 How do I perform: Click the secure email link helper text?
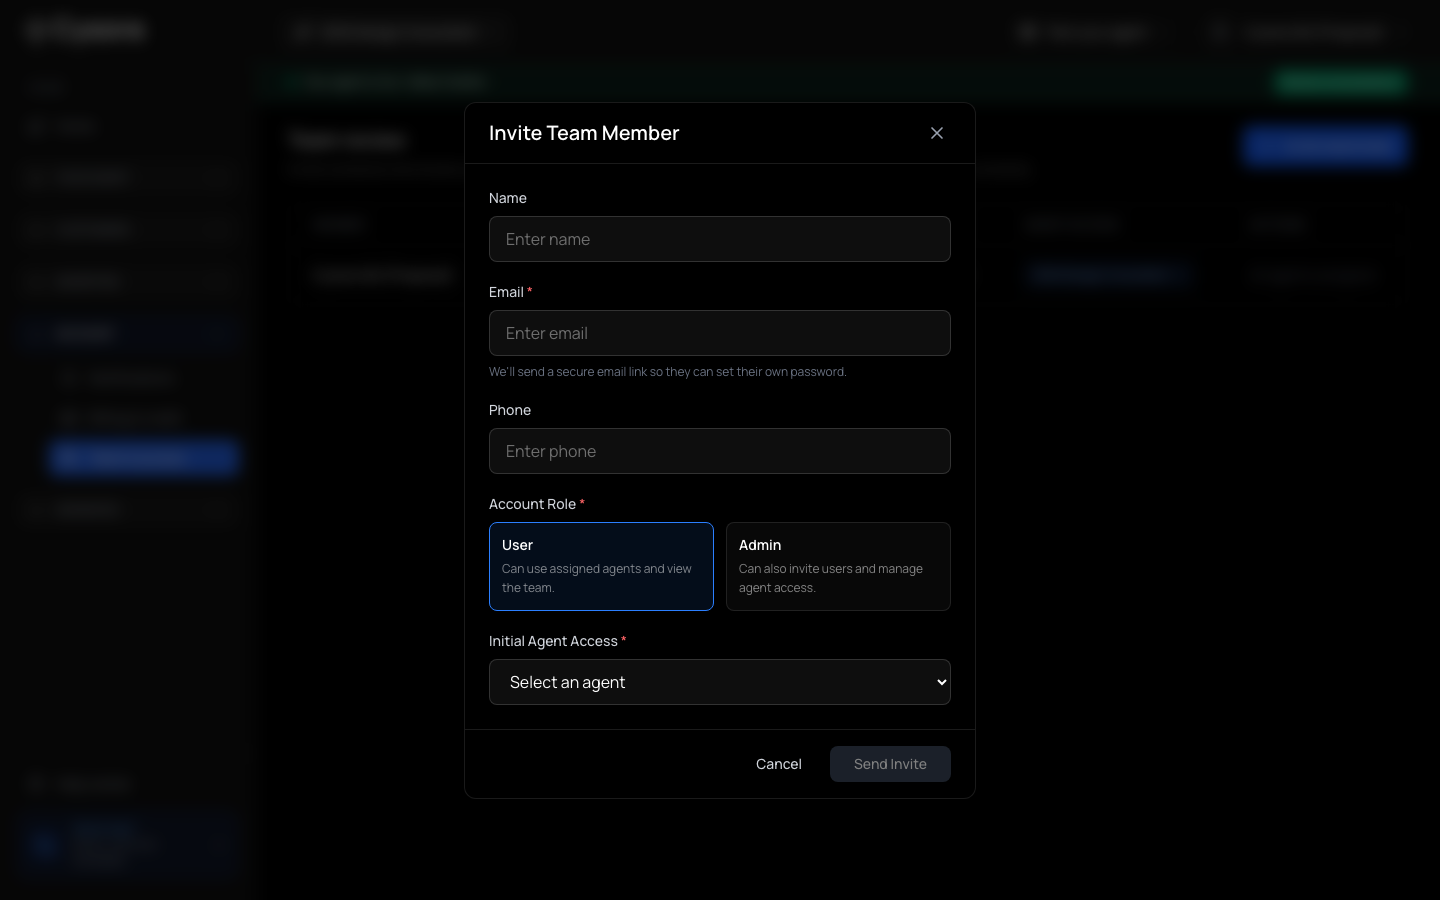pyautogui.click(x=668, y=372)
